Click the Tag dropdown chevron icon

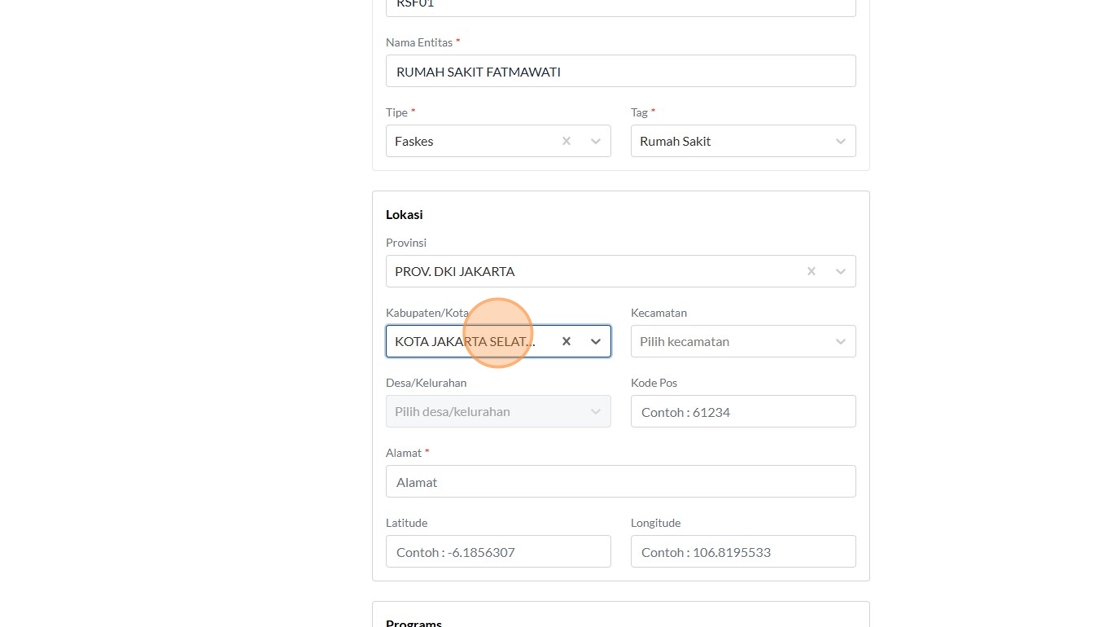click(x=841, y=141)
